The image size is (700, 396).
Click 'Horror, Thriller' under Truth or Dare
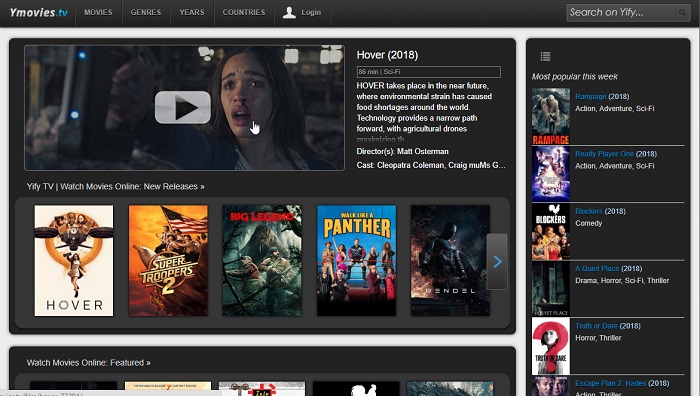(598, 338)
